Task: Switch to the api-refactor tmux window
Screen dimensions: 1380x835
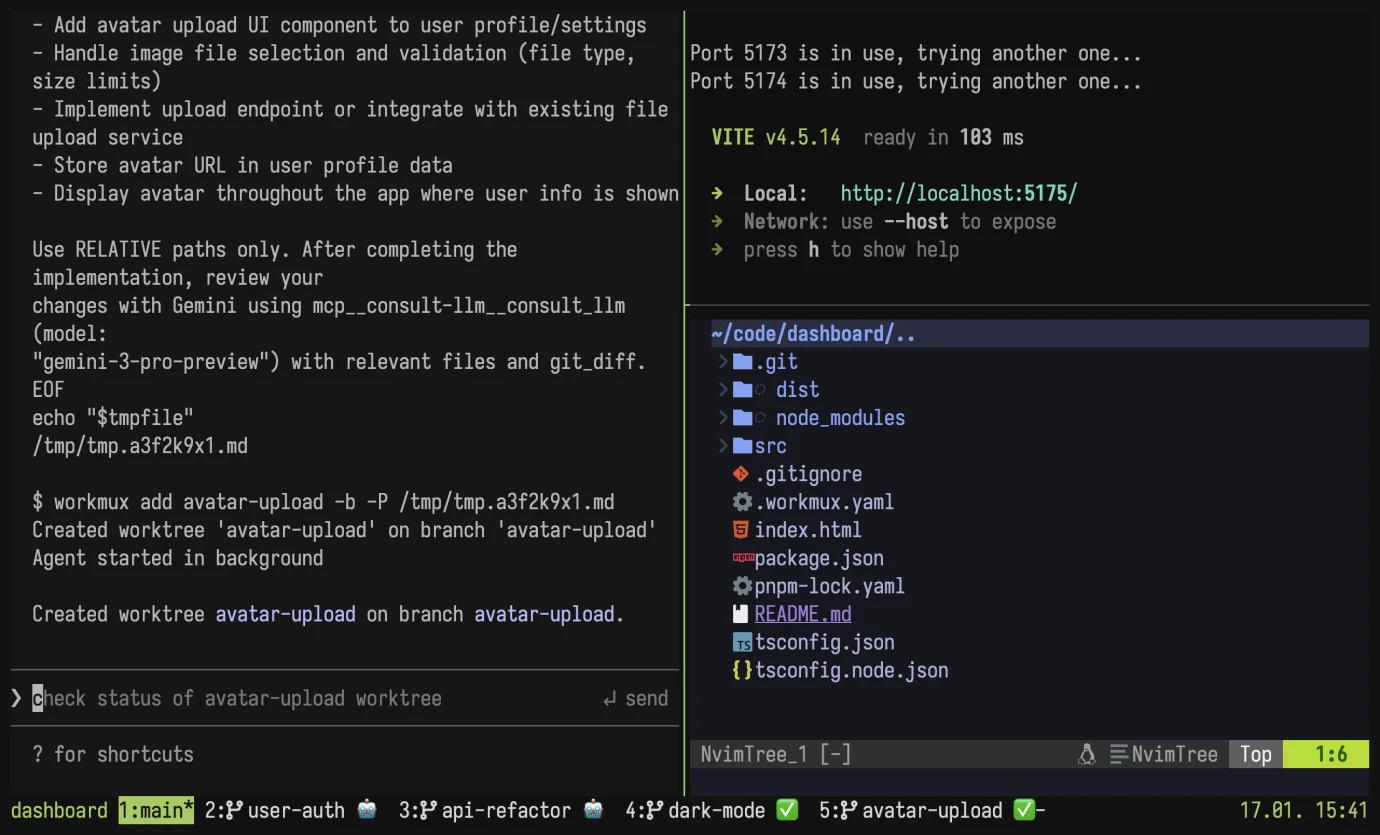Action: tap(501, 810)
